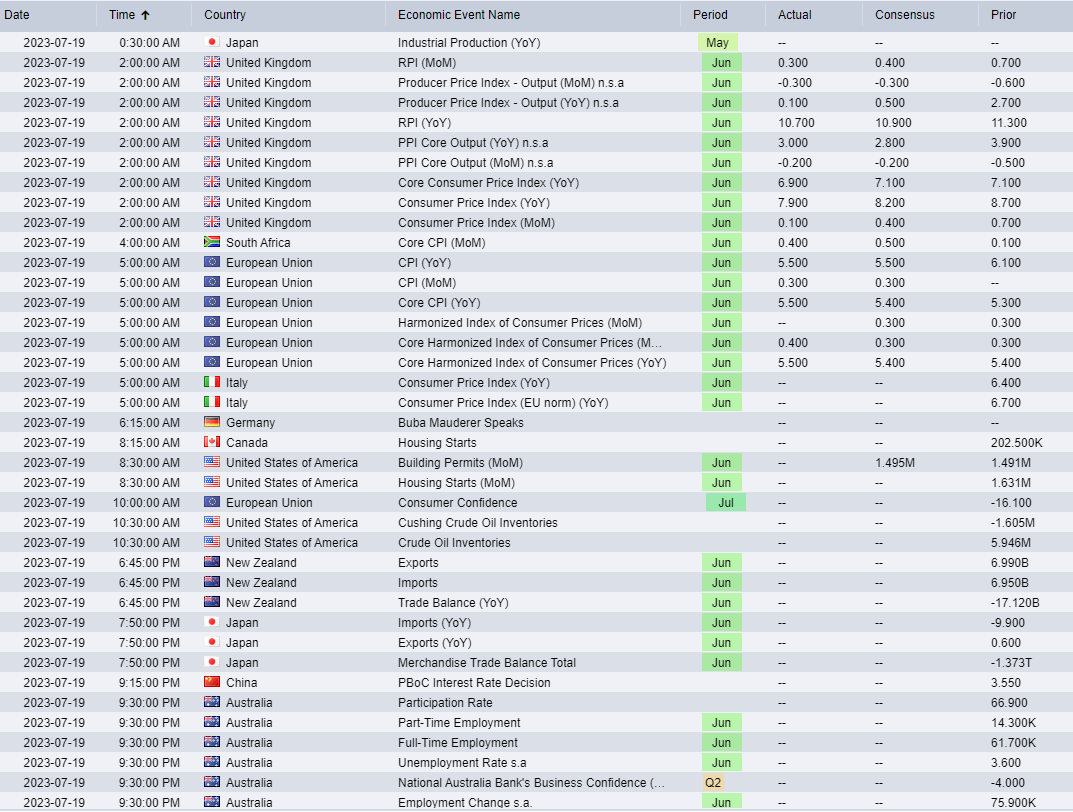Click the Australia flag in Participation Rate row
This screenshot has height=812, width=1073.
[212, 702]
